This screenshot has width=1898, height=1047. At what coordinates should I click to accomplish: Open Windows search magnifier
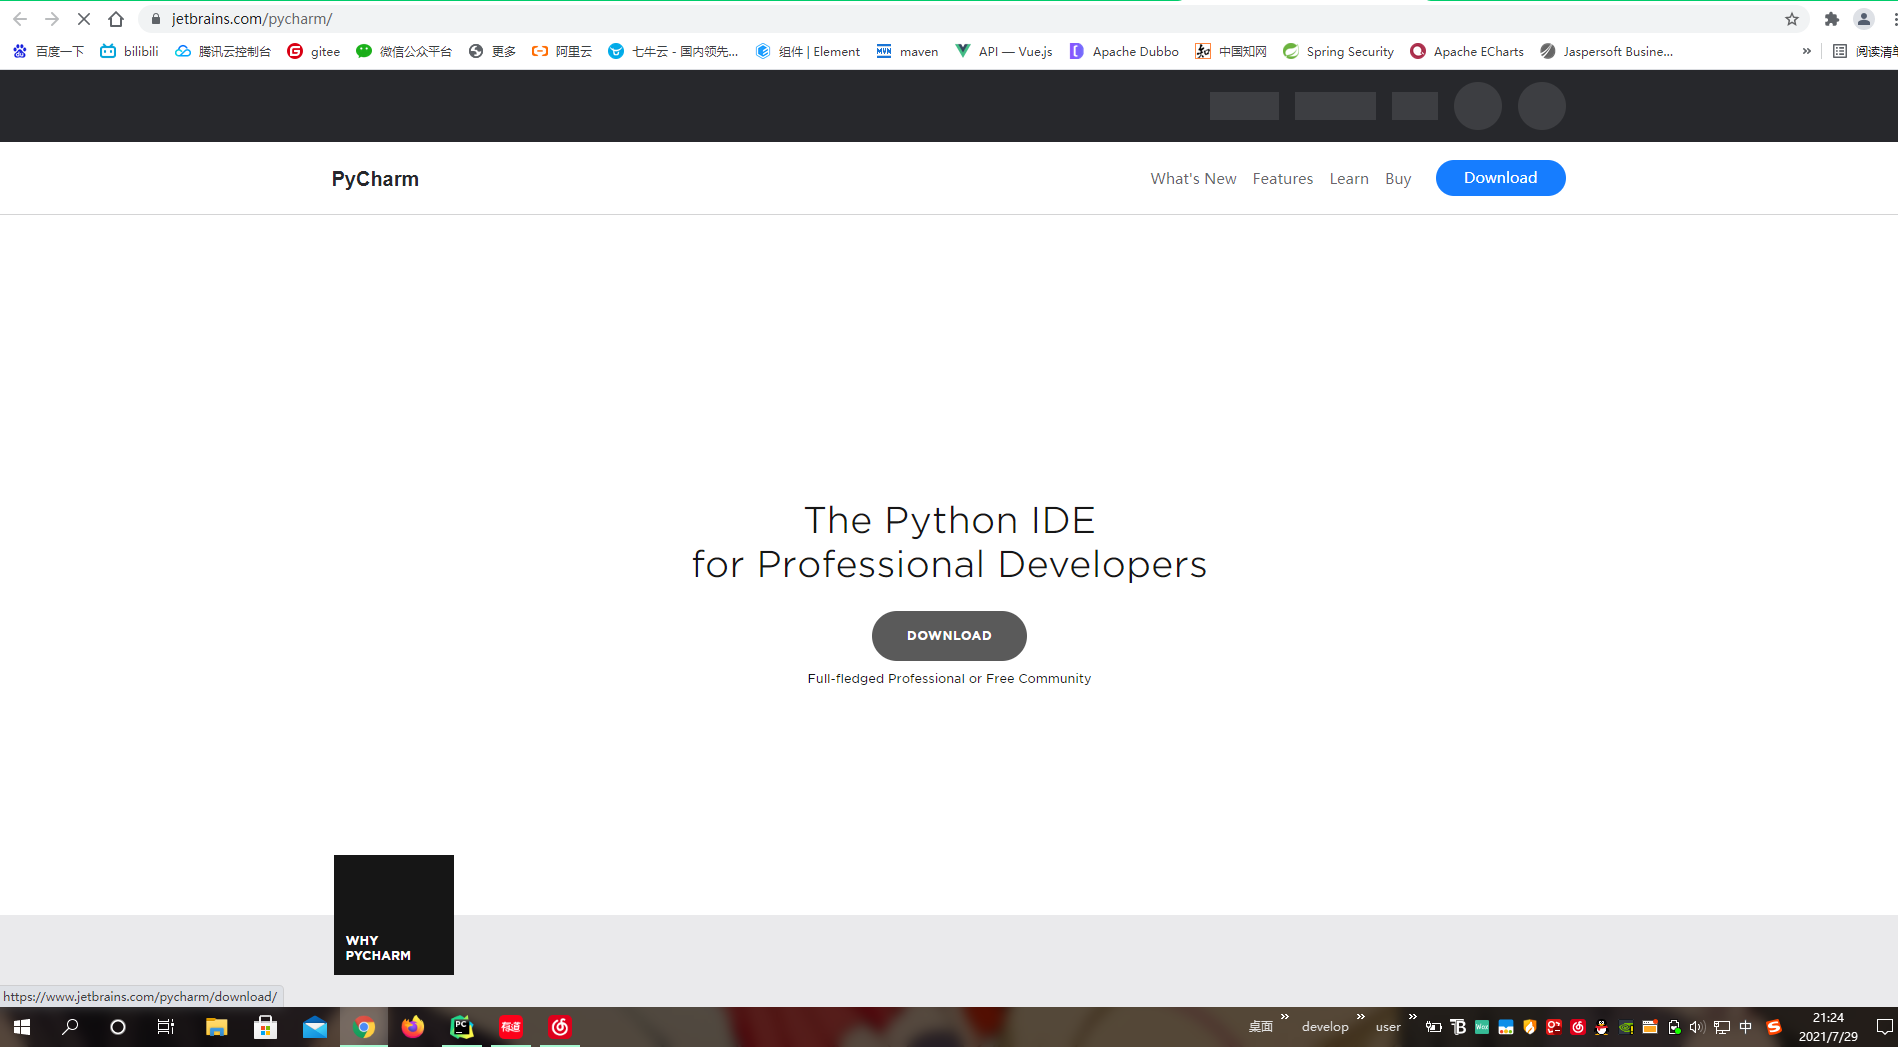(x=70, y=1027)
